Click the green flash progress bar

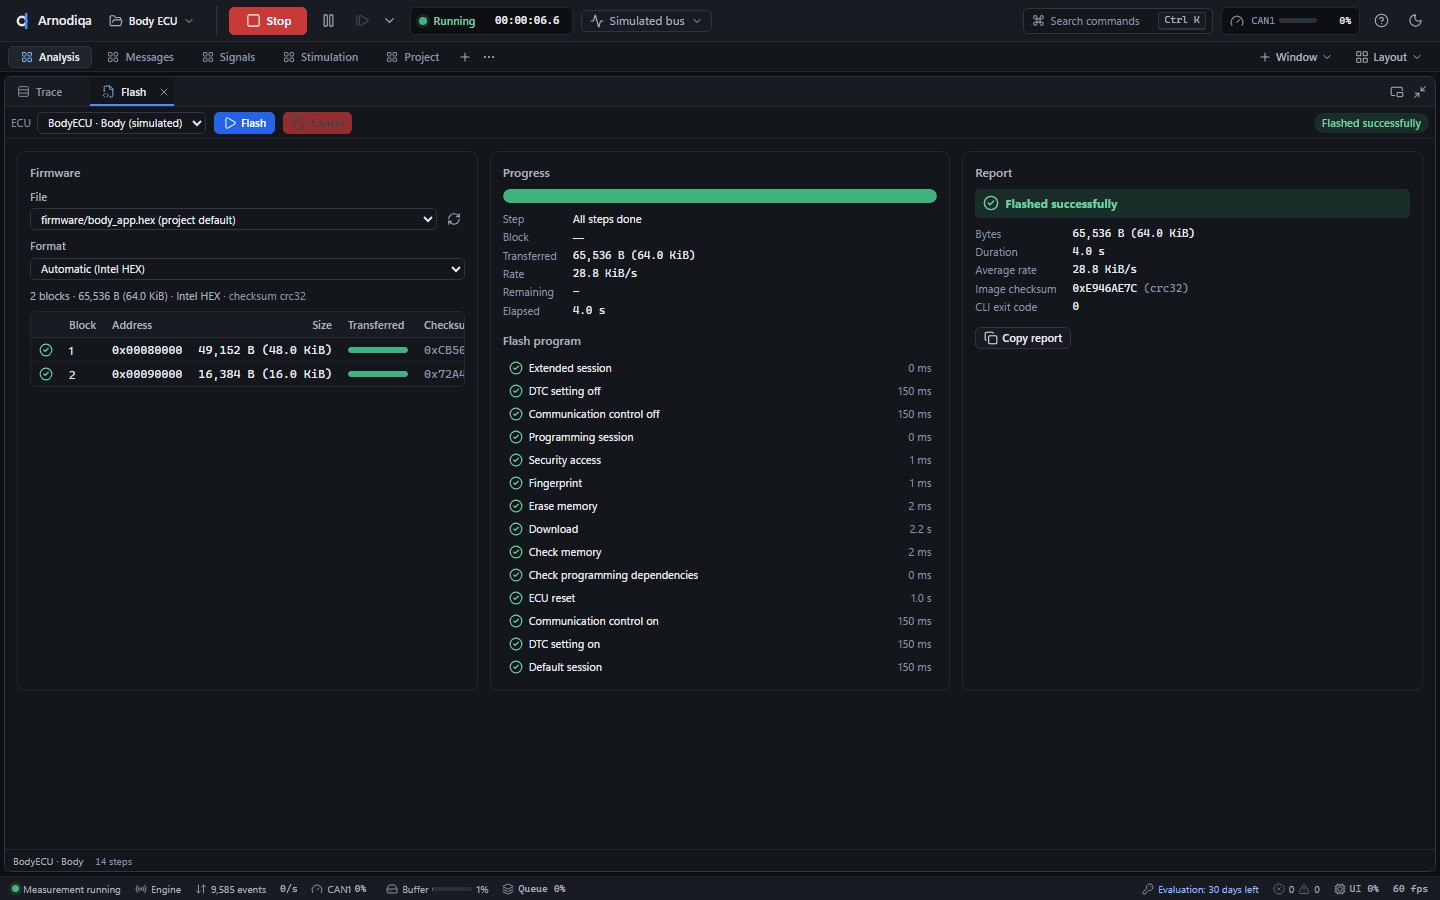tap(719, 196)
